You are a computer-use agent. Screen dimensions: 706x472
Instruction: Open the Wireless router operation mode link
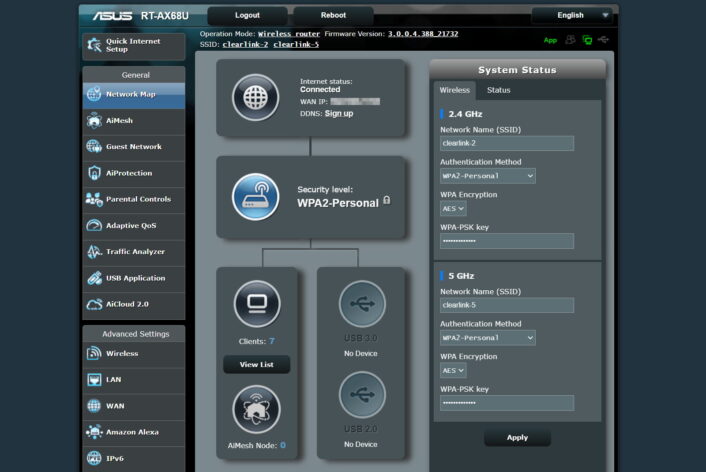tap(289, 34)
